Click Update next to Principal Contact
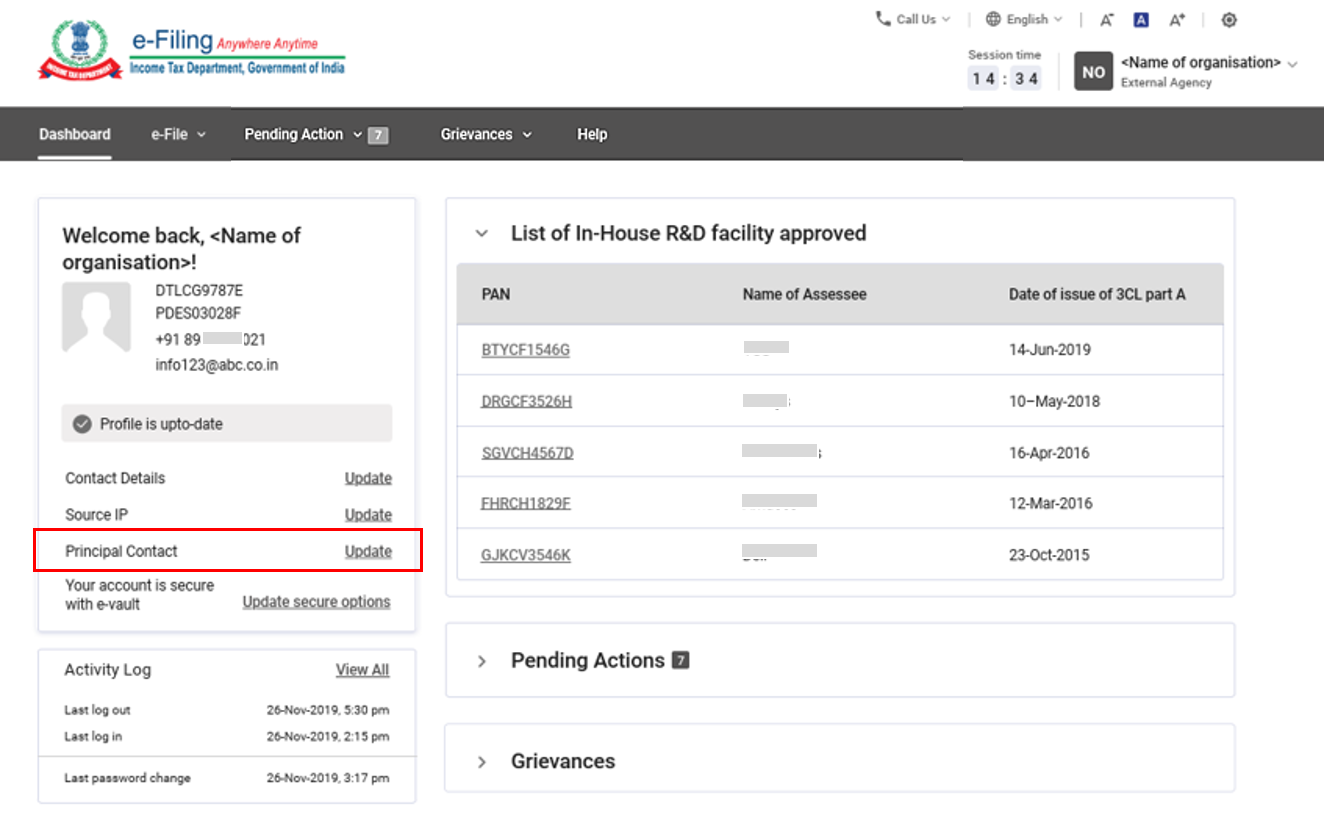Viewport: 1324px width, 815px height. [x=368, y=551]
